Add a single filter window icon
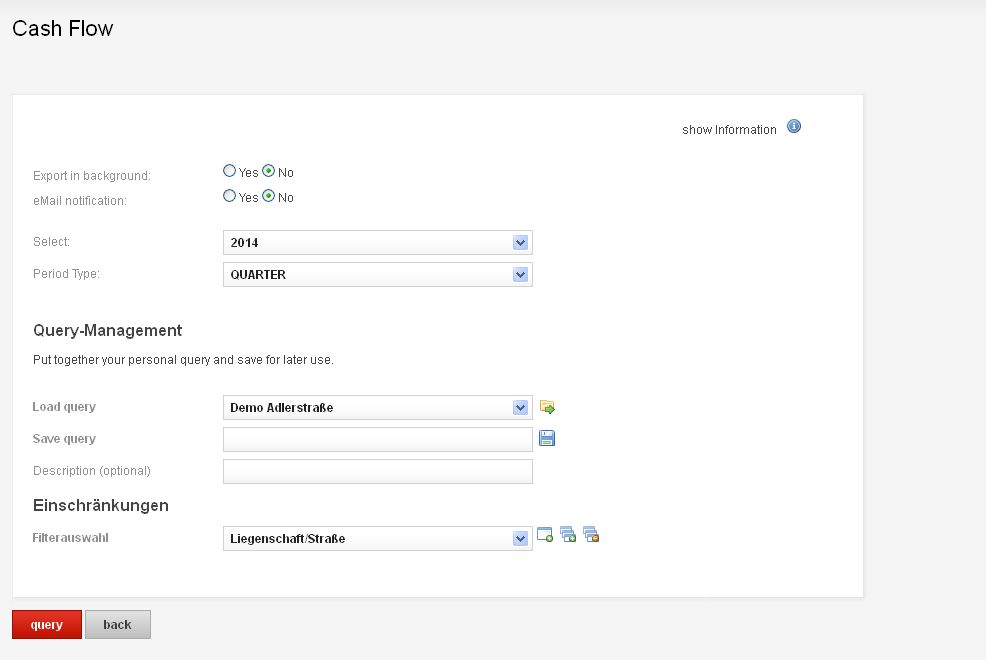 [545, 535]
